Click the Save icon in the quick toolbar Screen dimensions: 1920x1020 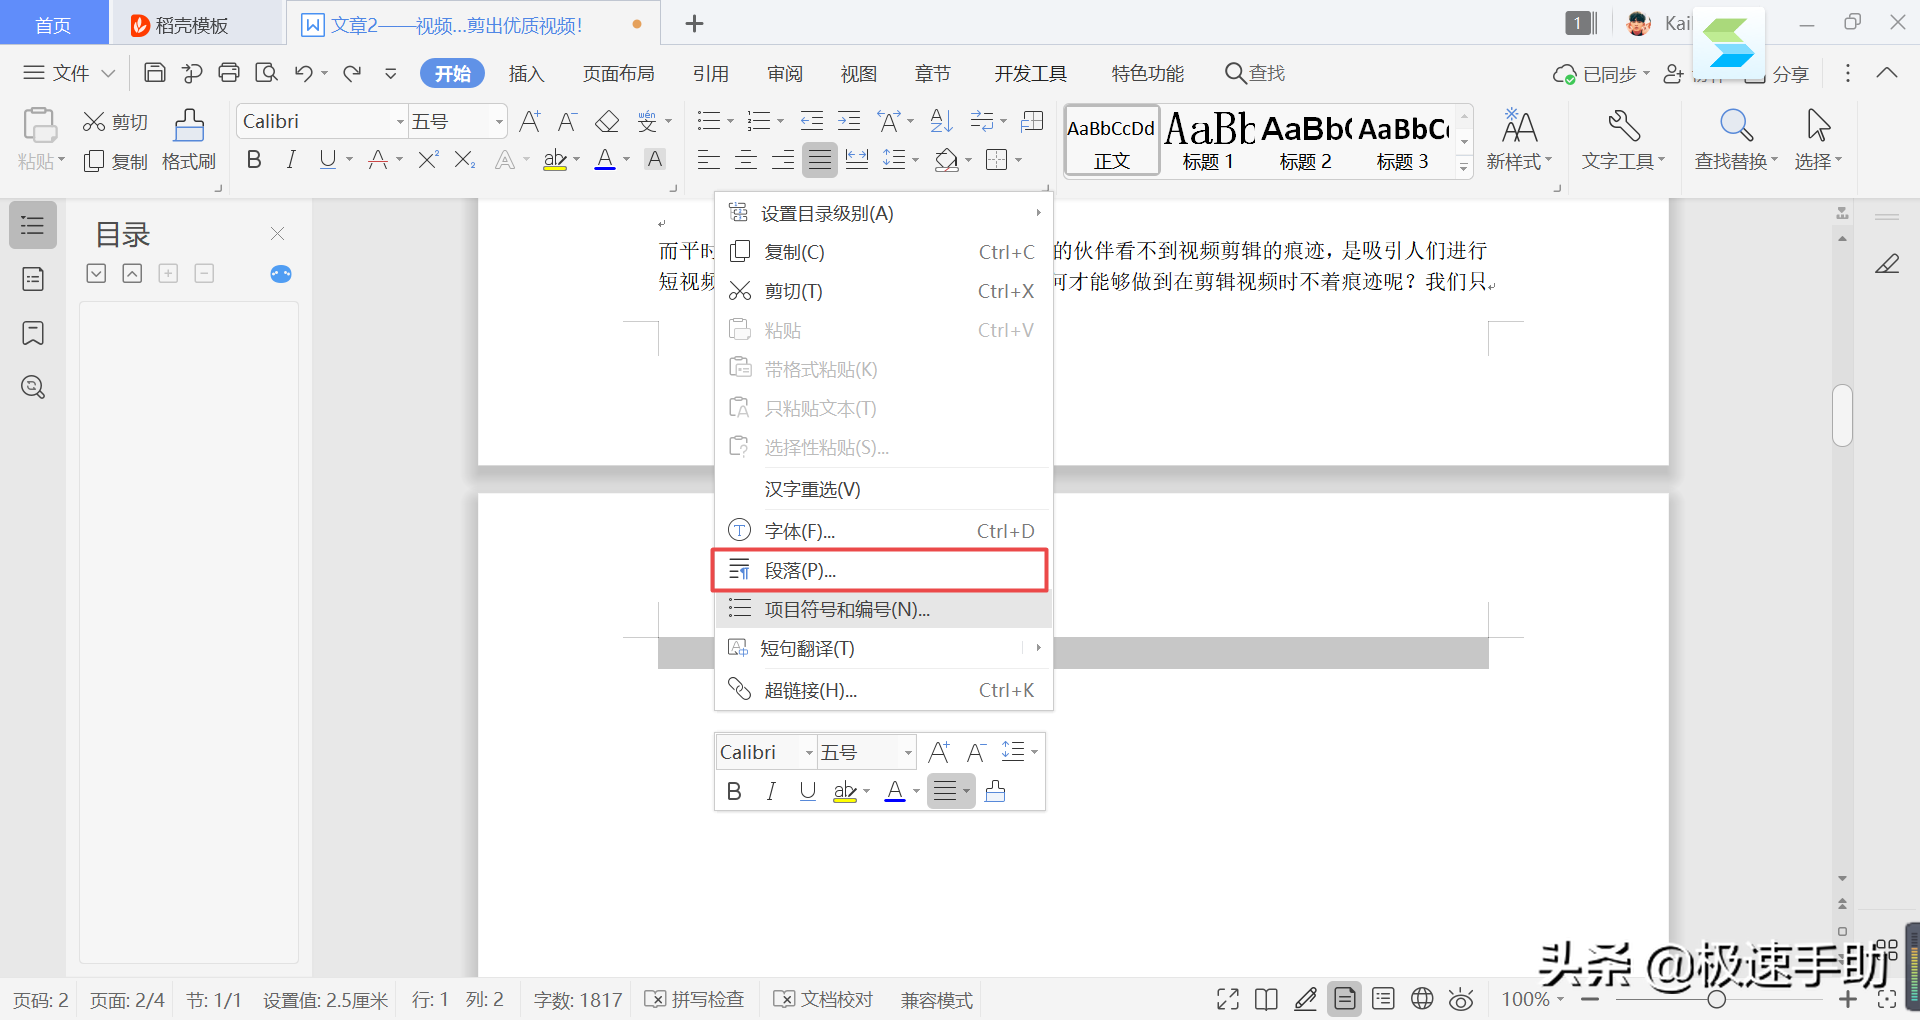[155, 73]
